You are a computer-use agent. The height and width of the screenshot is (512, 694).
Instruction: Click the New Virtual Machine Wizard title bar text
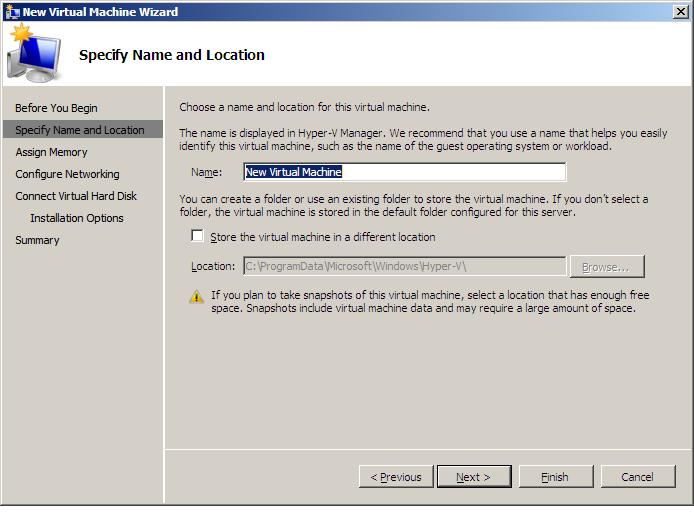pos(100,12)
